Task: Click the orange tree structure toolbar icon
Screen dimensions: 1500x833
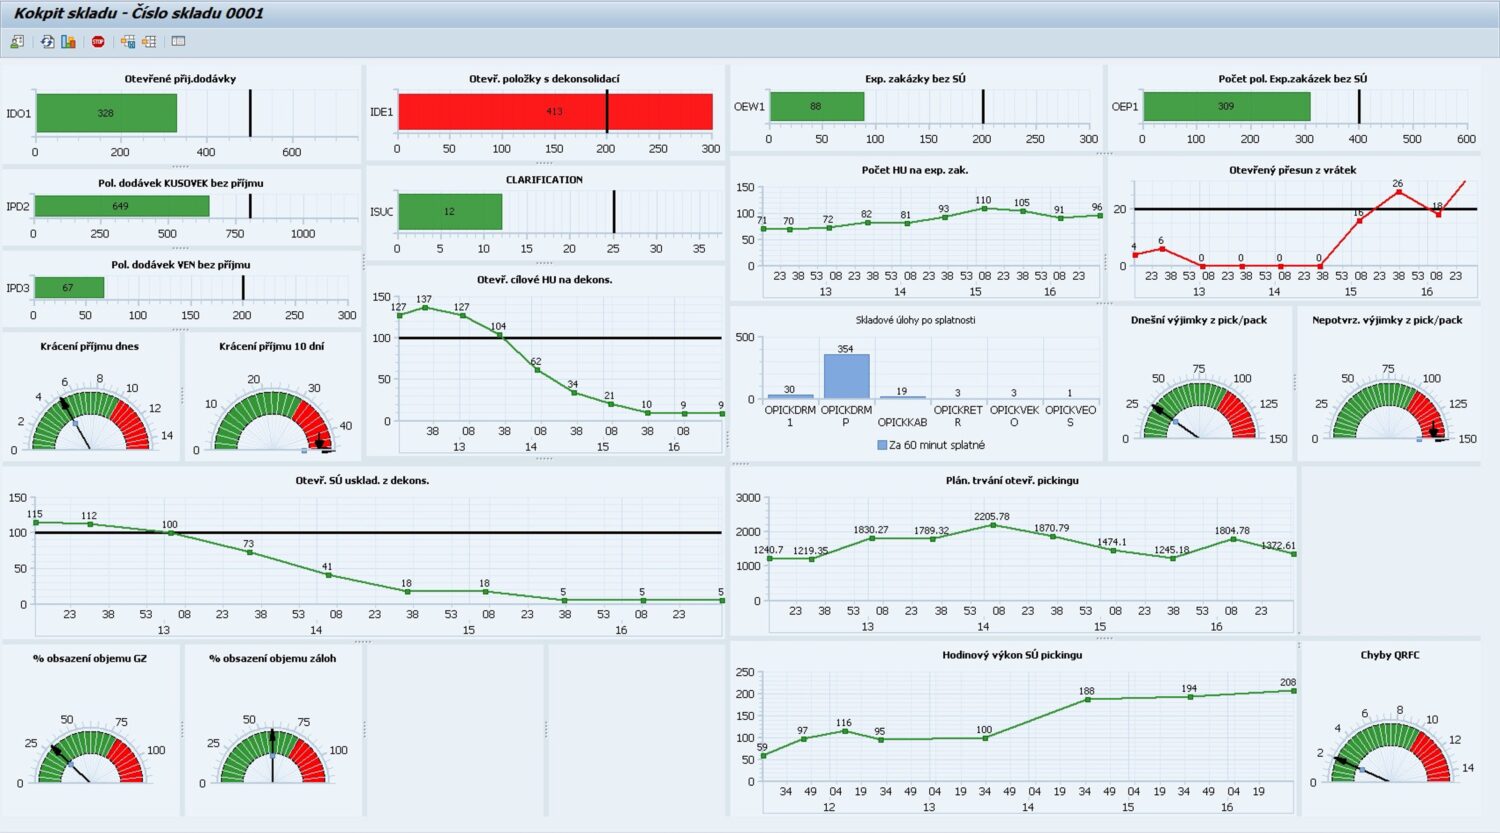Action: click(149, 42)
